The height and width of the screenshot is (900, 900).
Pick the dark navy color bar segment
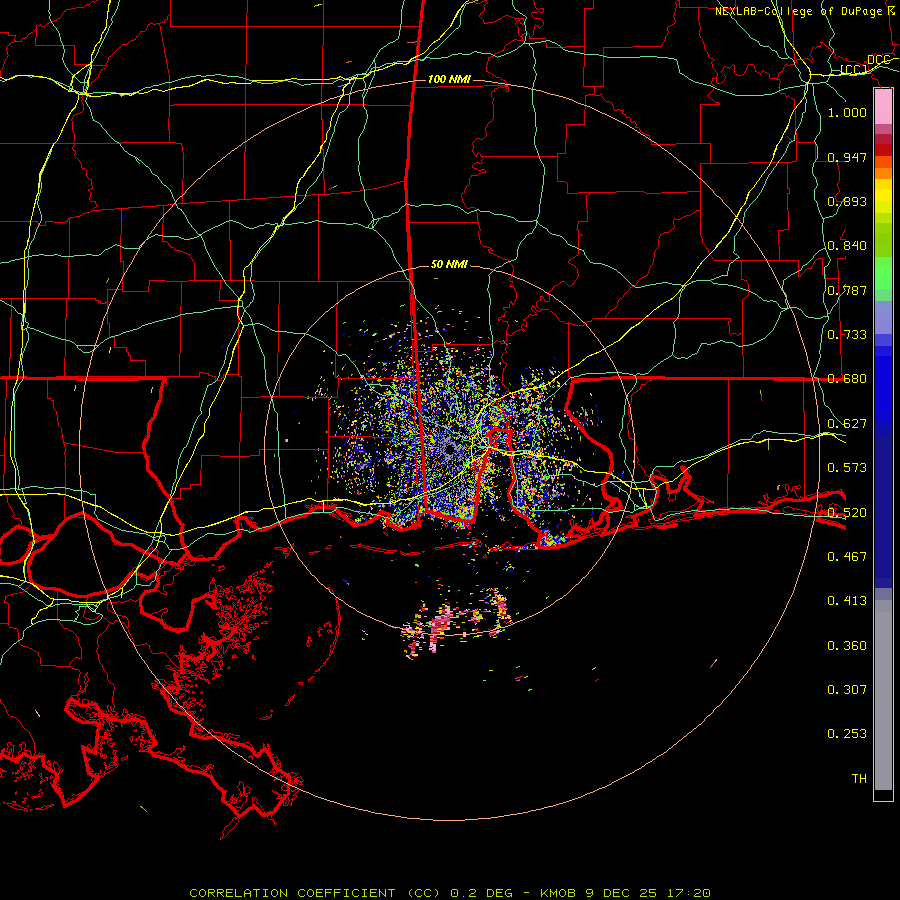(883, 511)
